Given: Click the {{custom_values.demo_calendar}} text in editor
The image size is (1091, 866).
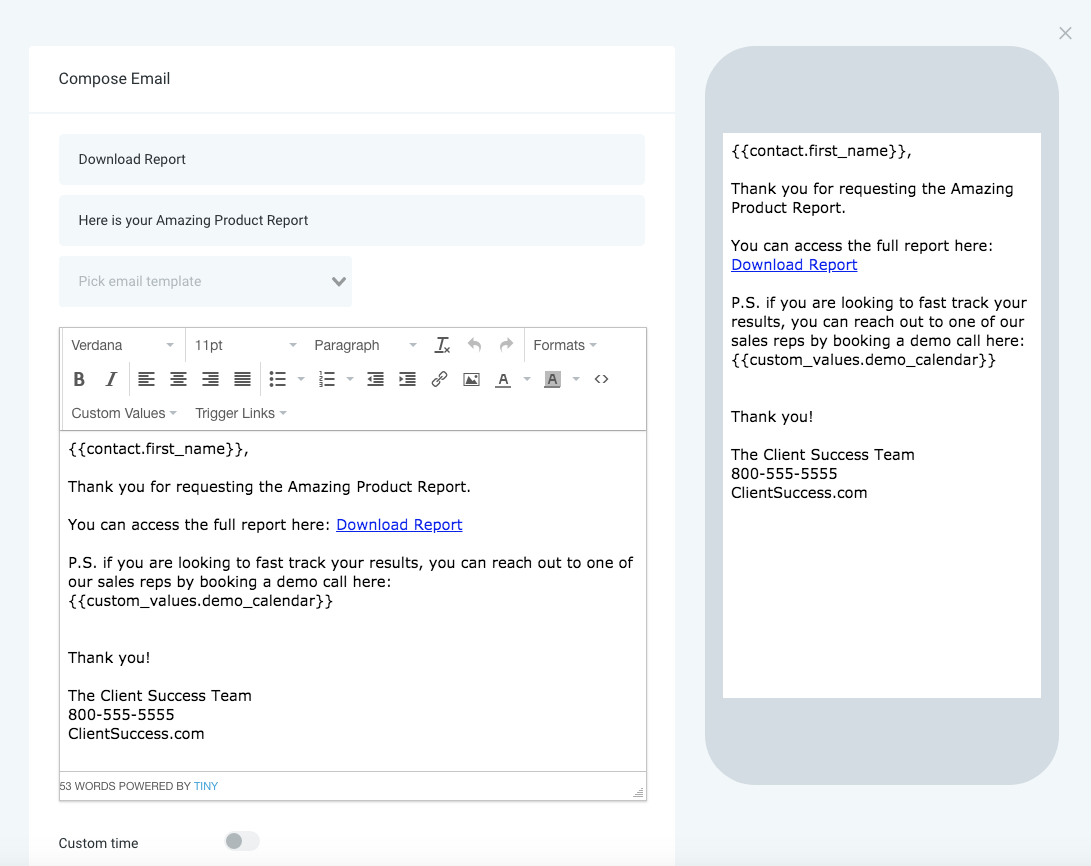Looking at the screenshot, I should [x=200, y=601].
